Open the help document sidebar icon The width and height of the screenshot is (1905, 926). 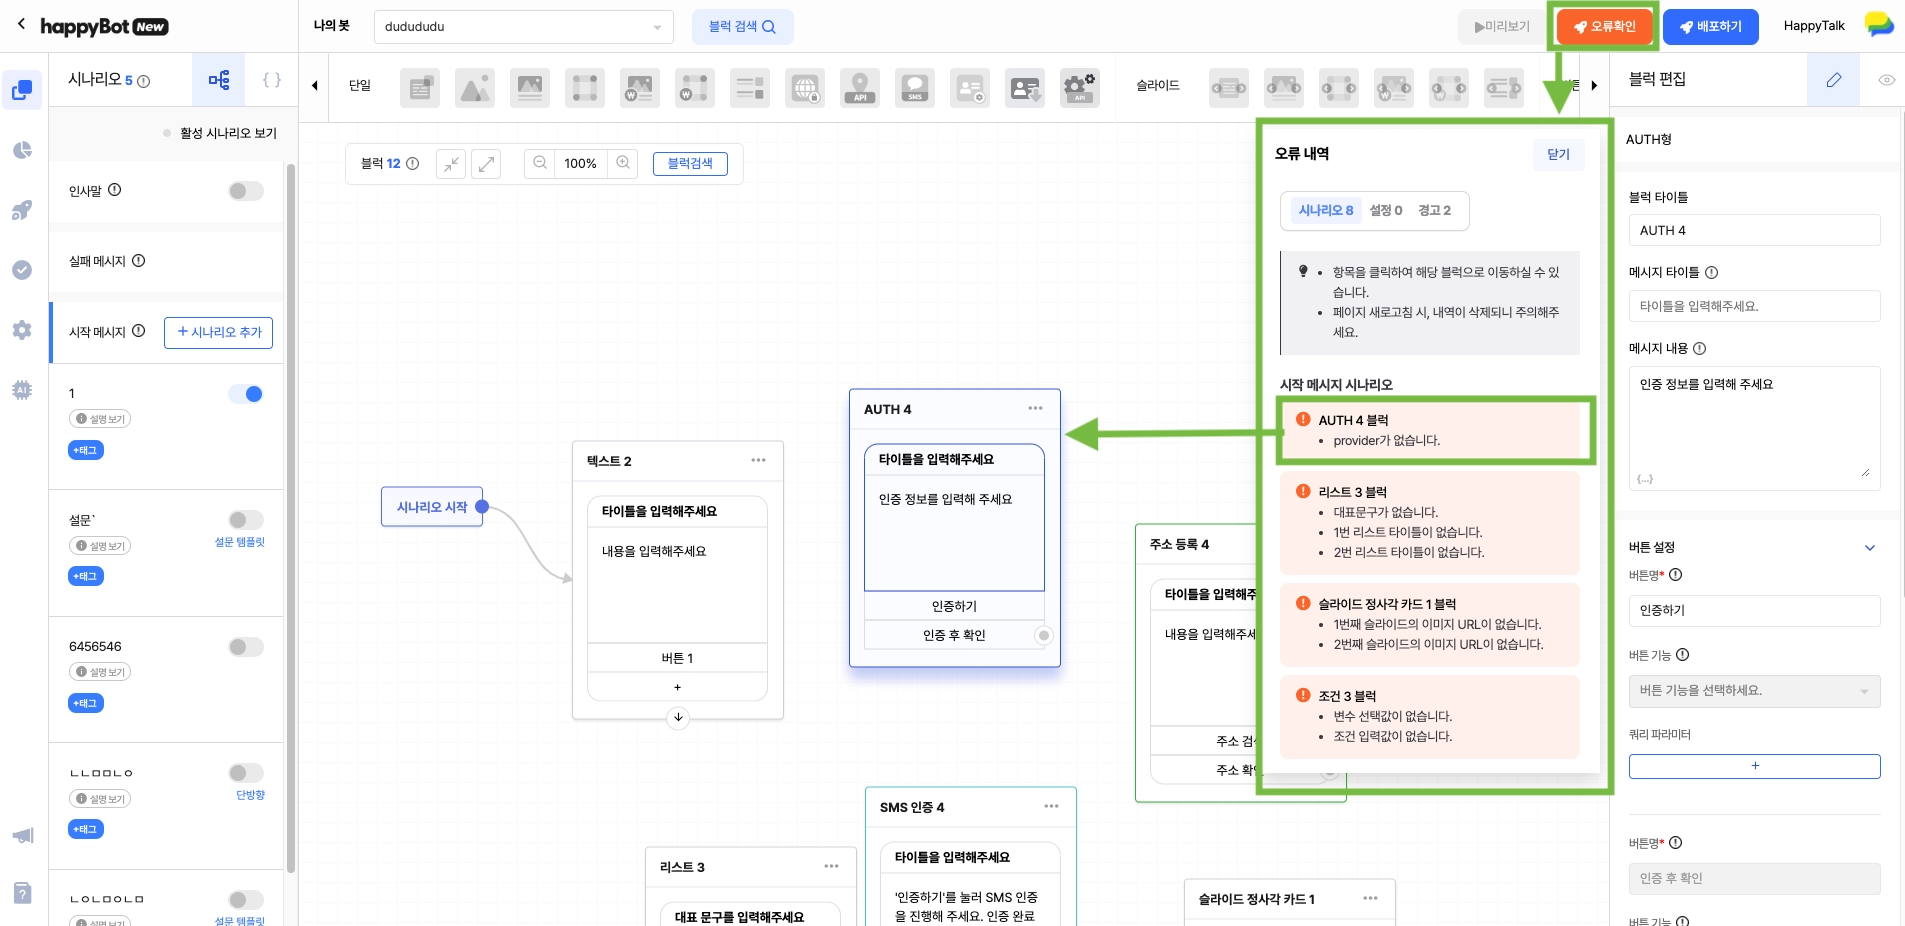pyautogui.click(x=22, y=893)
